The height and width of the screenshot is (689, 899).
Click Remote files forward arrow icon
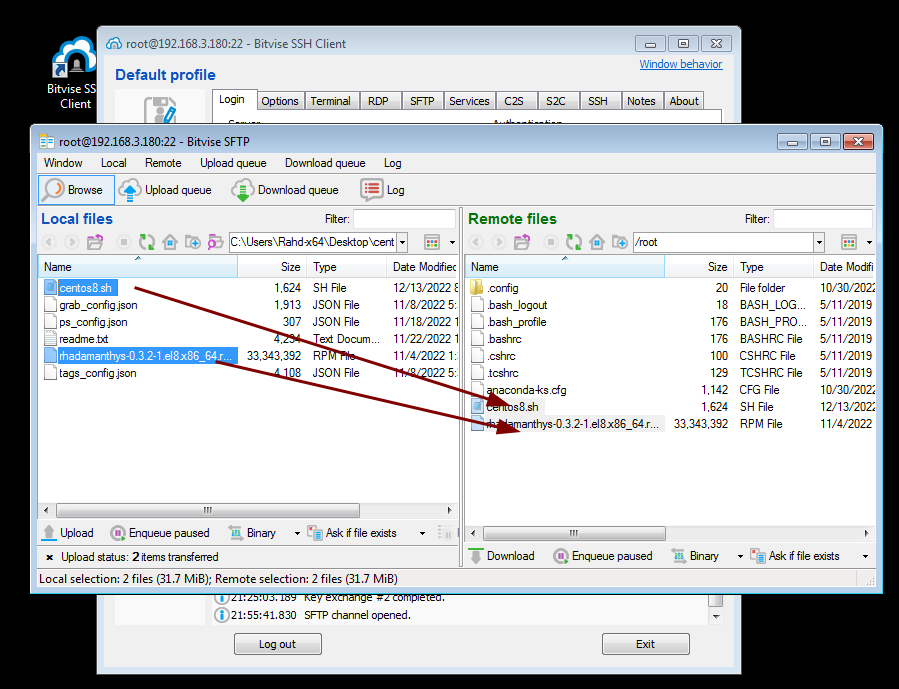click(x=498, y=242)
